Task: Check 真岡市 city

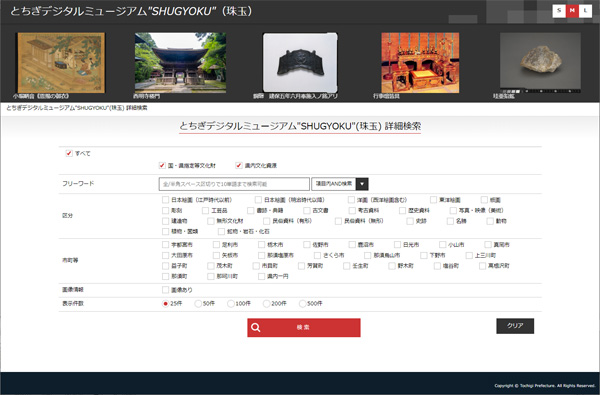Action: click(488, 245)
